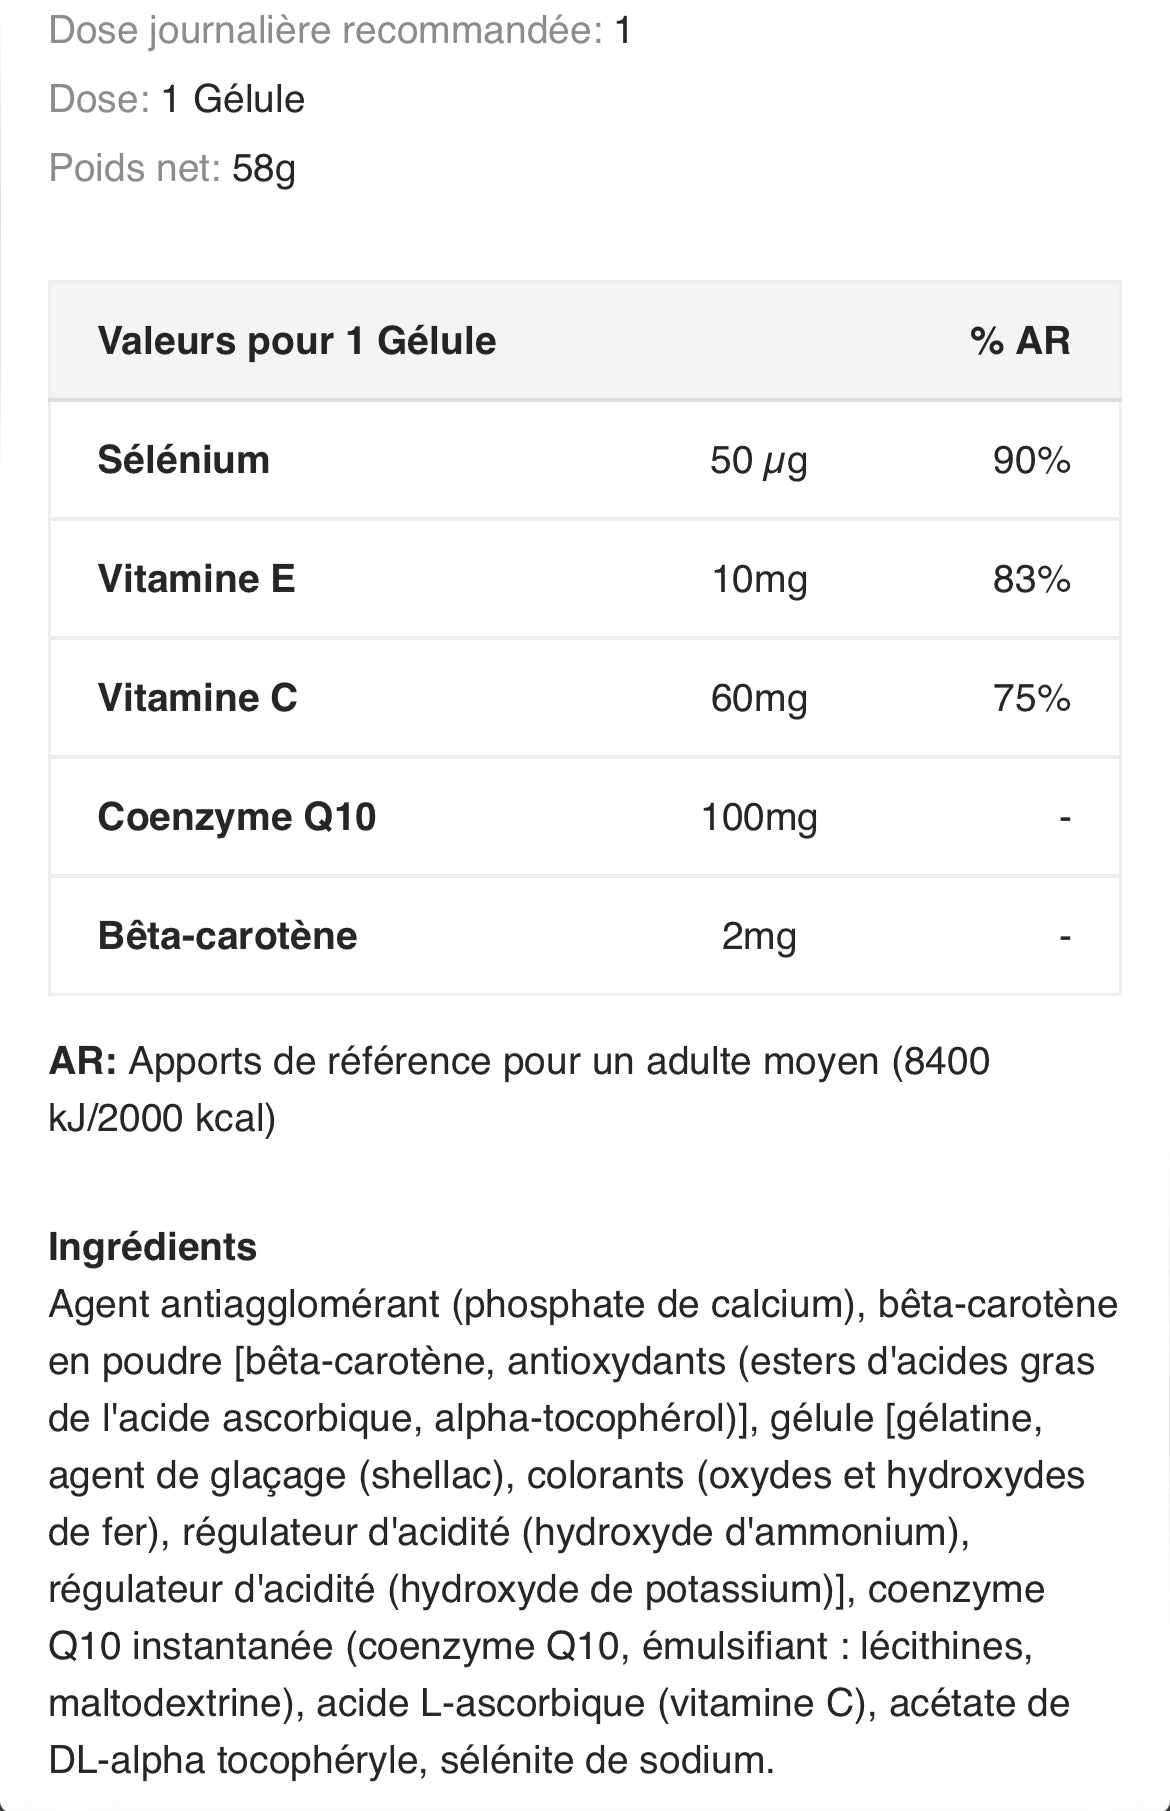This screenshot has height=1811, width=1170.
Task: Click the '50 µg' selenium amount
Action: coord(759,460)
